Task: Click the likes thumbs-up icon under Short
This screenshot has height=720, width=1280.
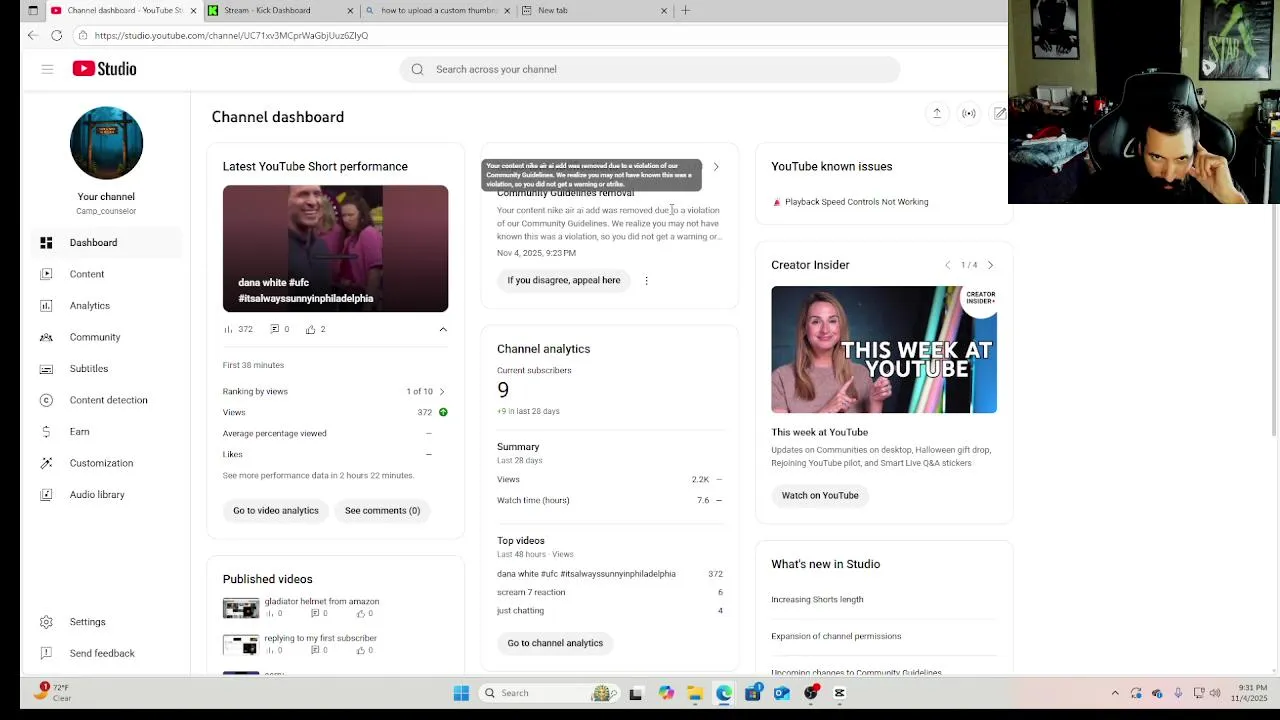Action: [x=311, y=329]
